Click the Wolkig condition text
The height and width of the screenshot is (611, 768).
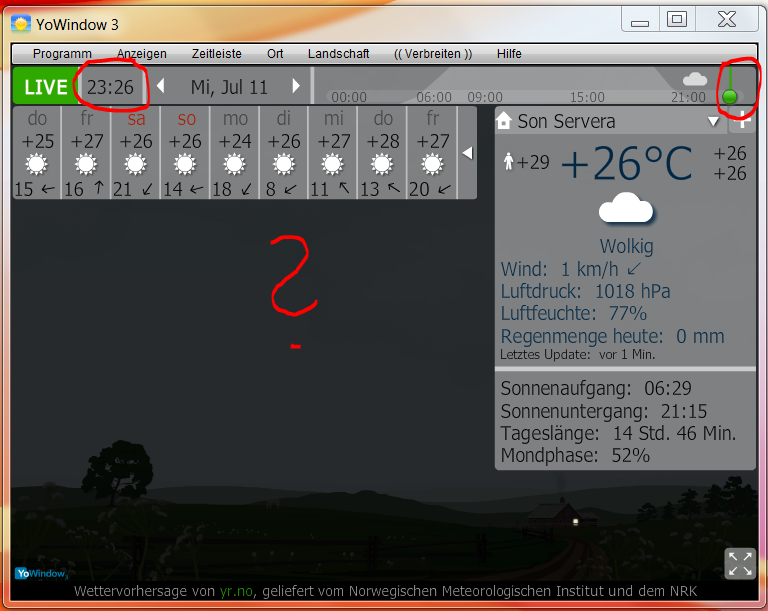coord(626,246)
